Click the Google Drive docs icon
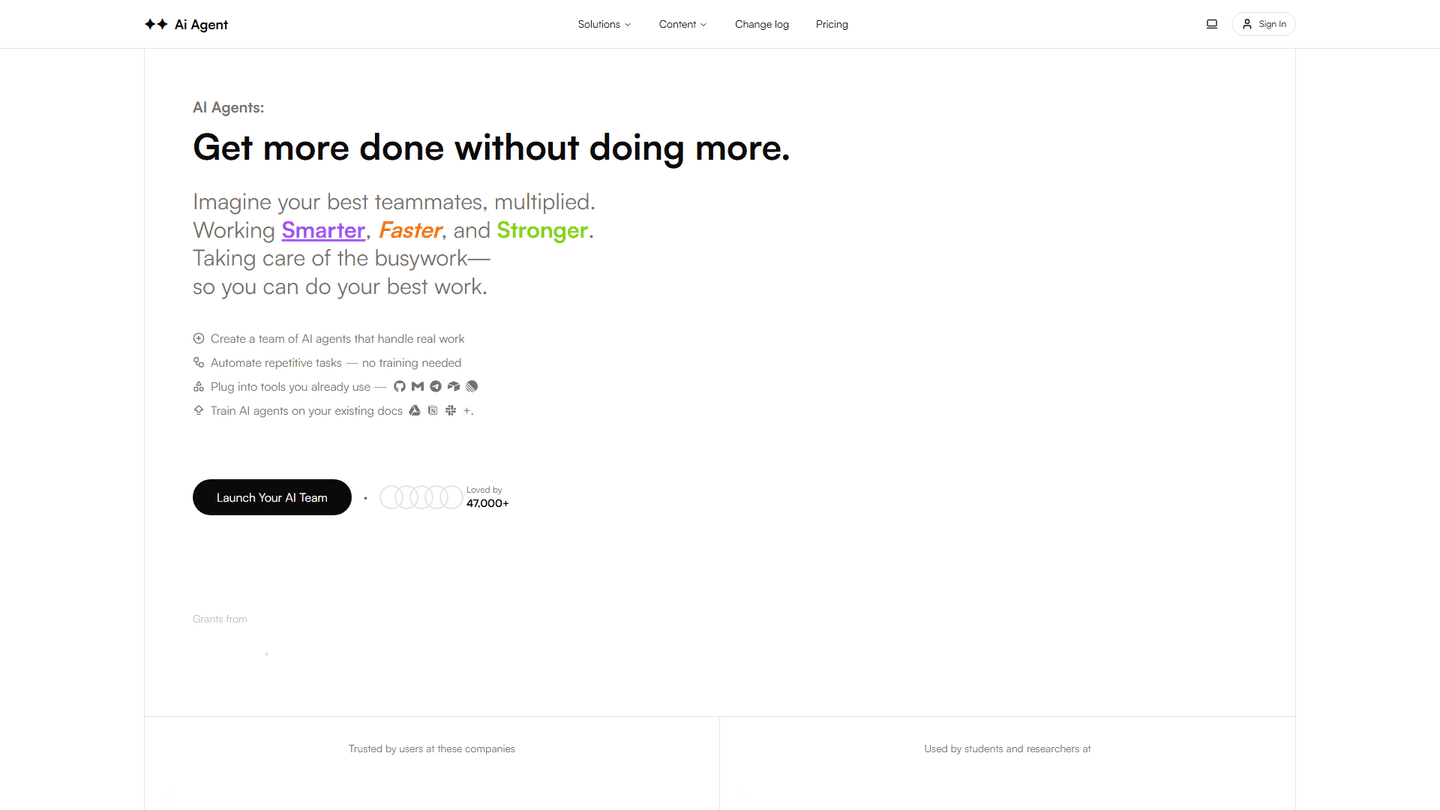Viewport: 1440px width, 810px height. click(415, 411)
